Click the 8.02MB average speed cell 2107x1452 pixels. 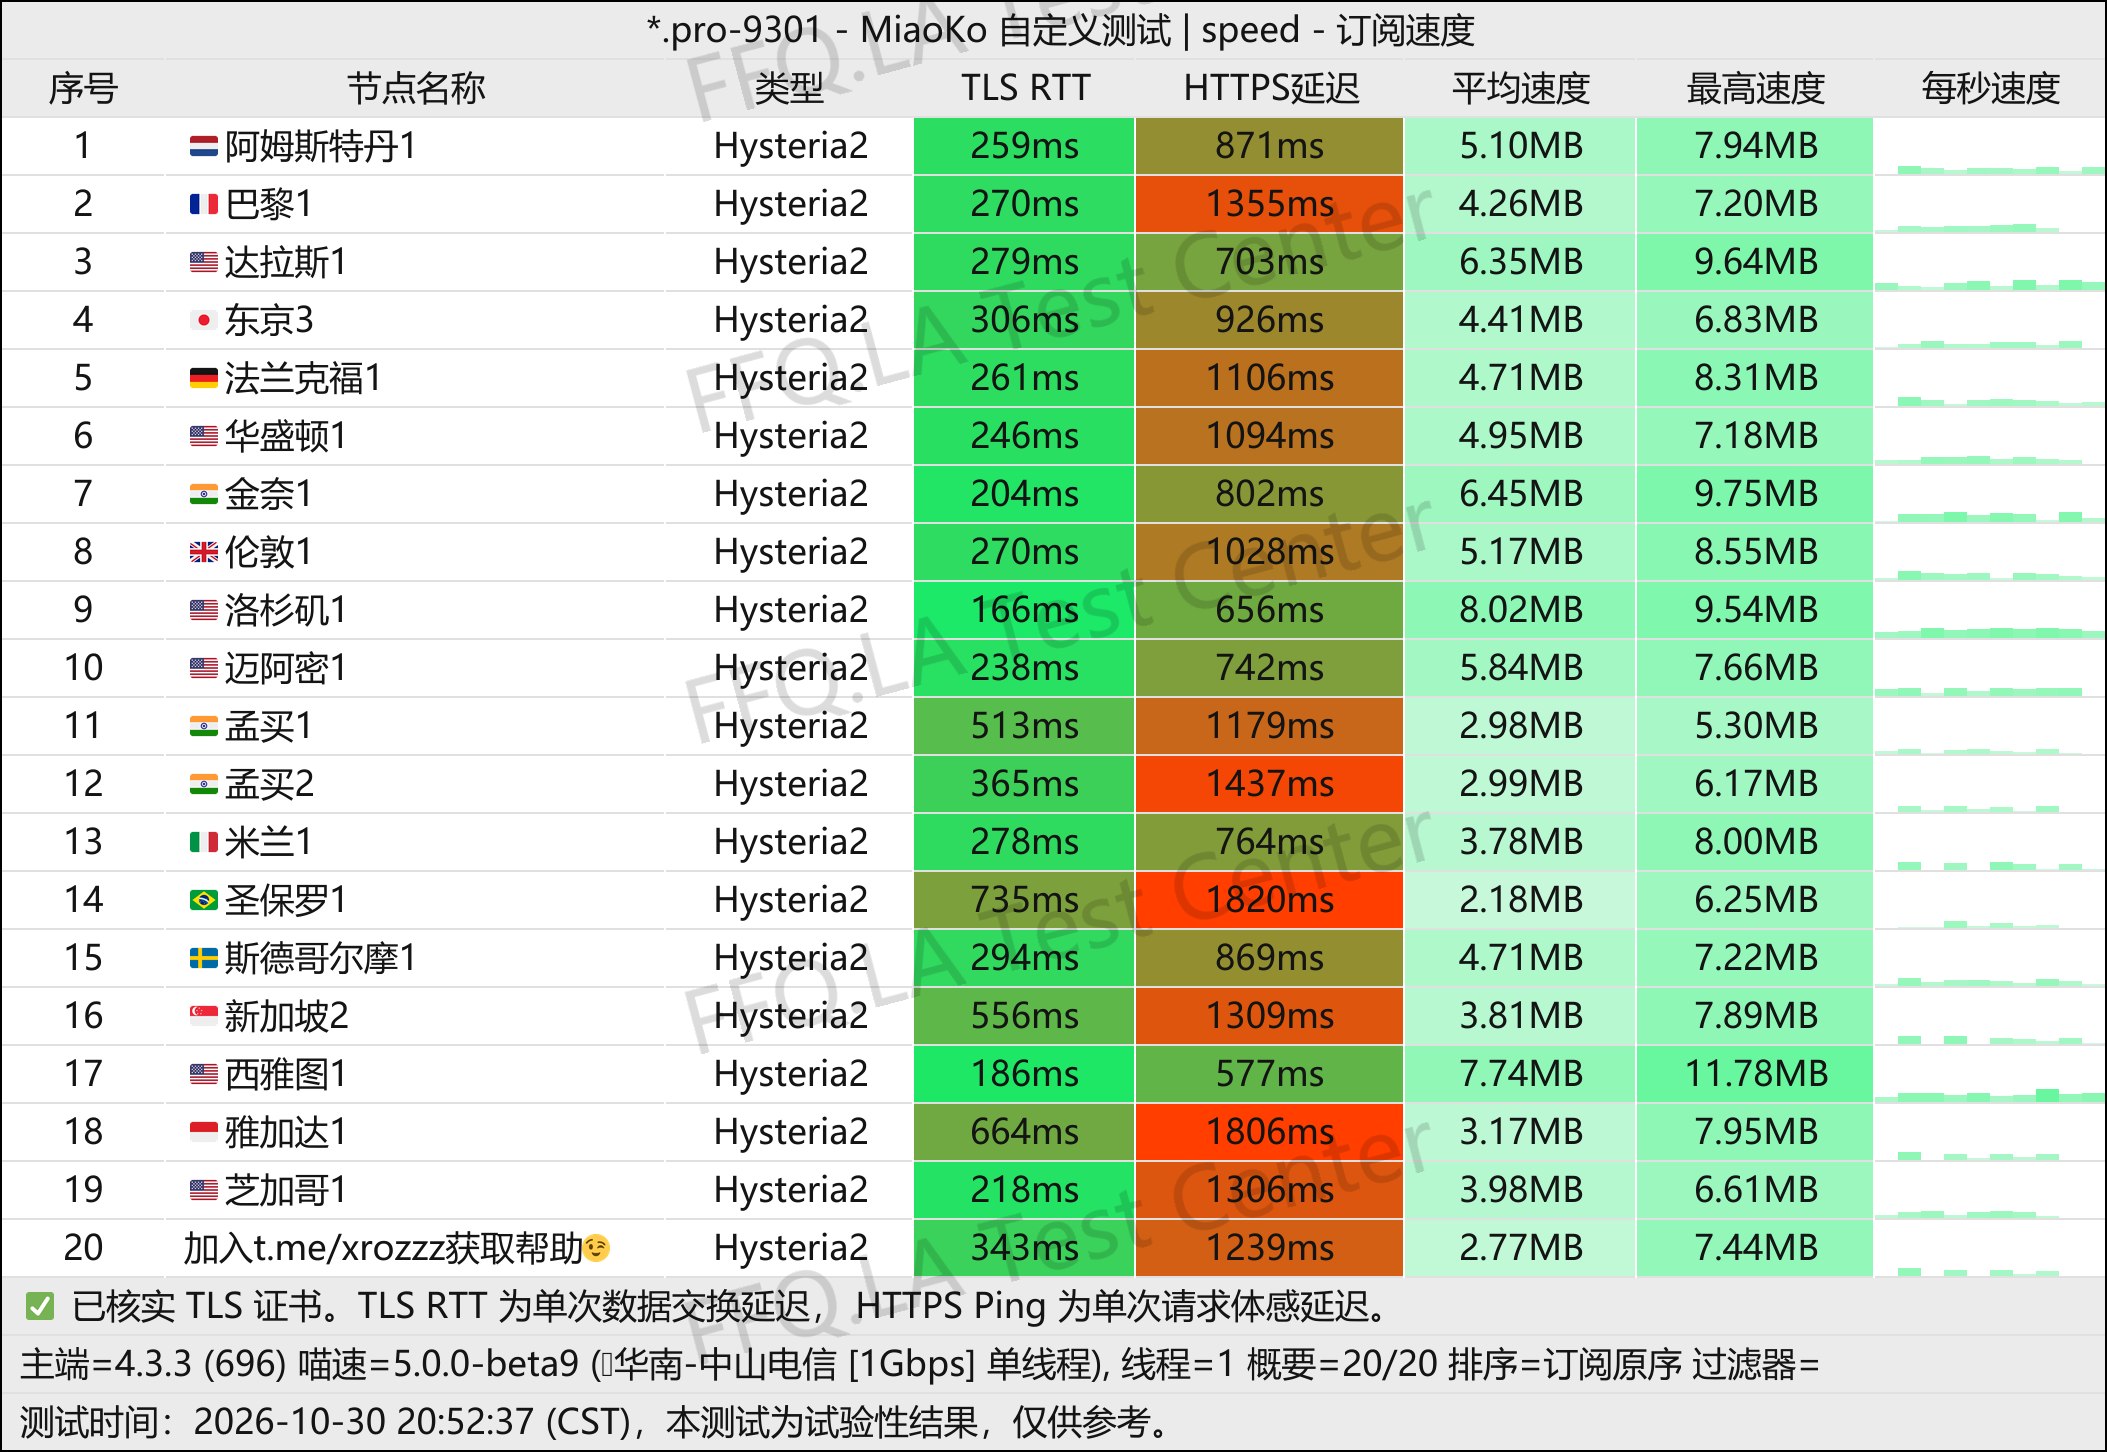click(1521, 610)
